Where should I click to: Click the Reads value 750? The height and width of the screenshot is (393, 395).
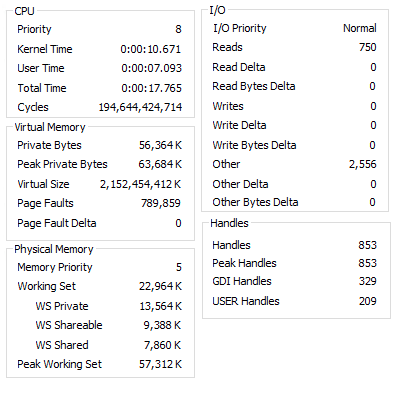[x=368, y=47]
